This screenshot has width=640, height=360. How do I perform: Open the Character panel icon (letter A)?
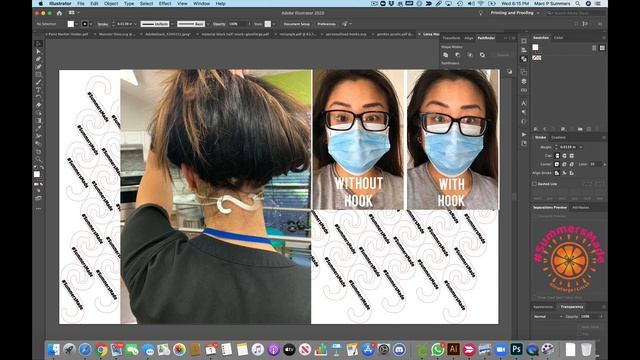point(524,103)
